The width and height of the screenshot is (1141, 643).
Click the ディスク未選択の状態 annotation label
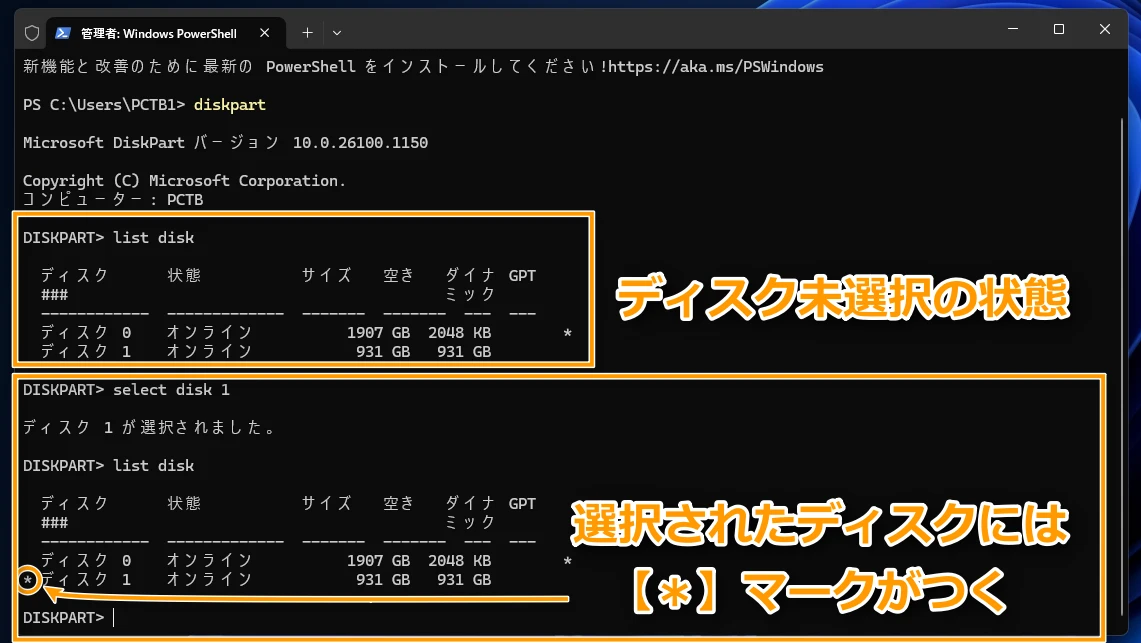tap(841, 297)
